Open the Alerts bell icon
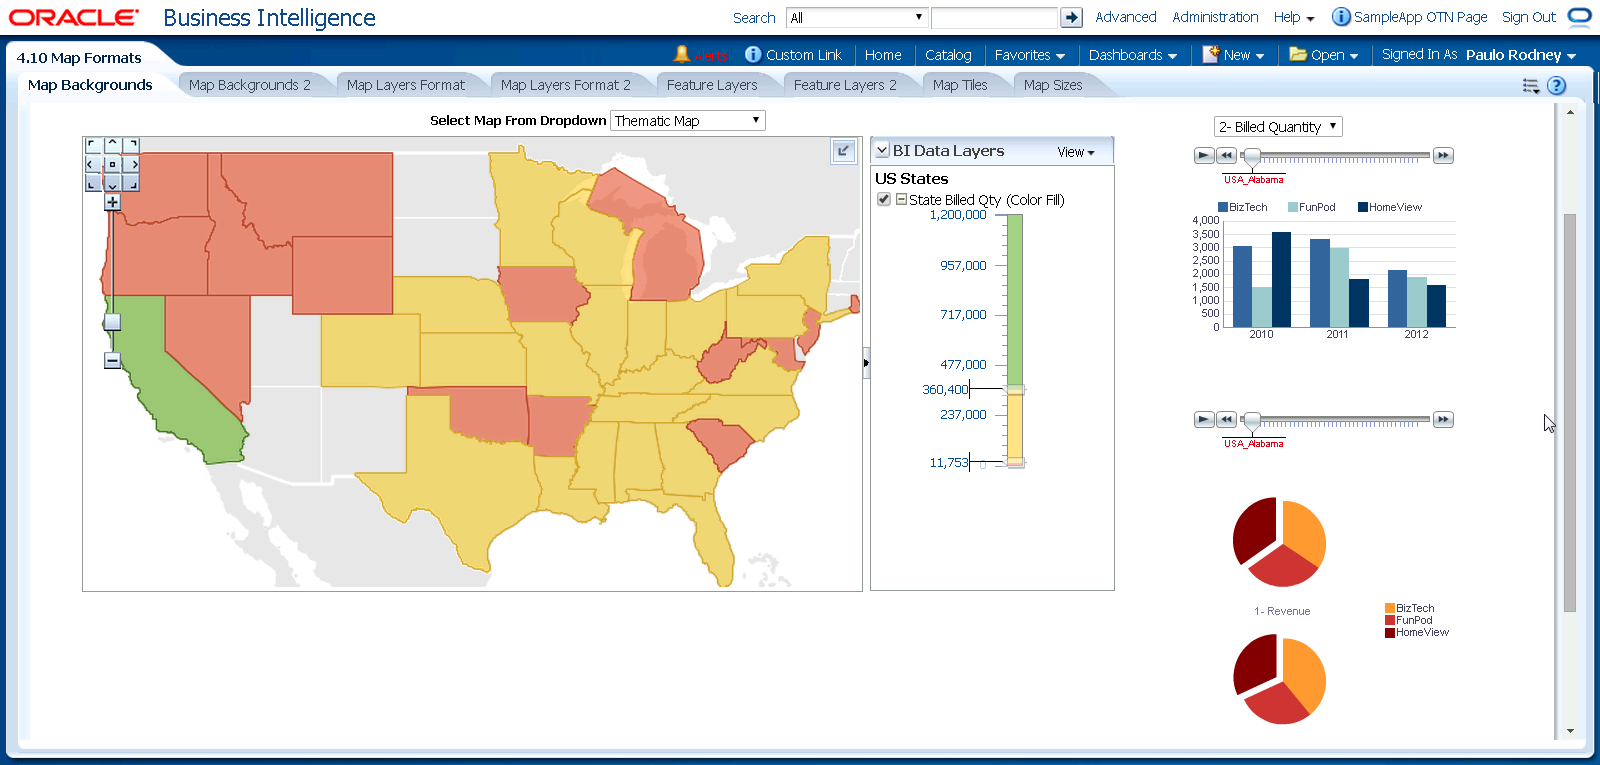Image resolution: width=1600 pixels, height=765 pixels. pos(682,54)
